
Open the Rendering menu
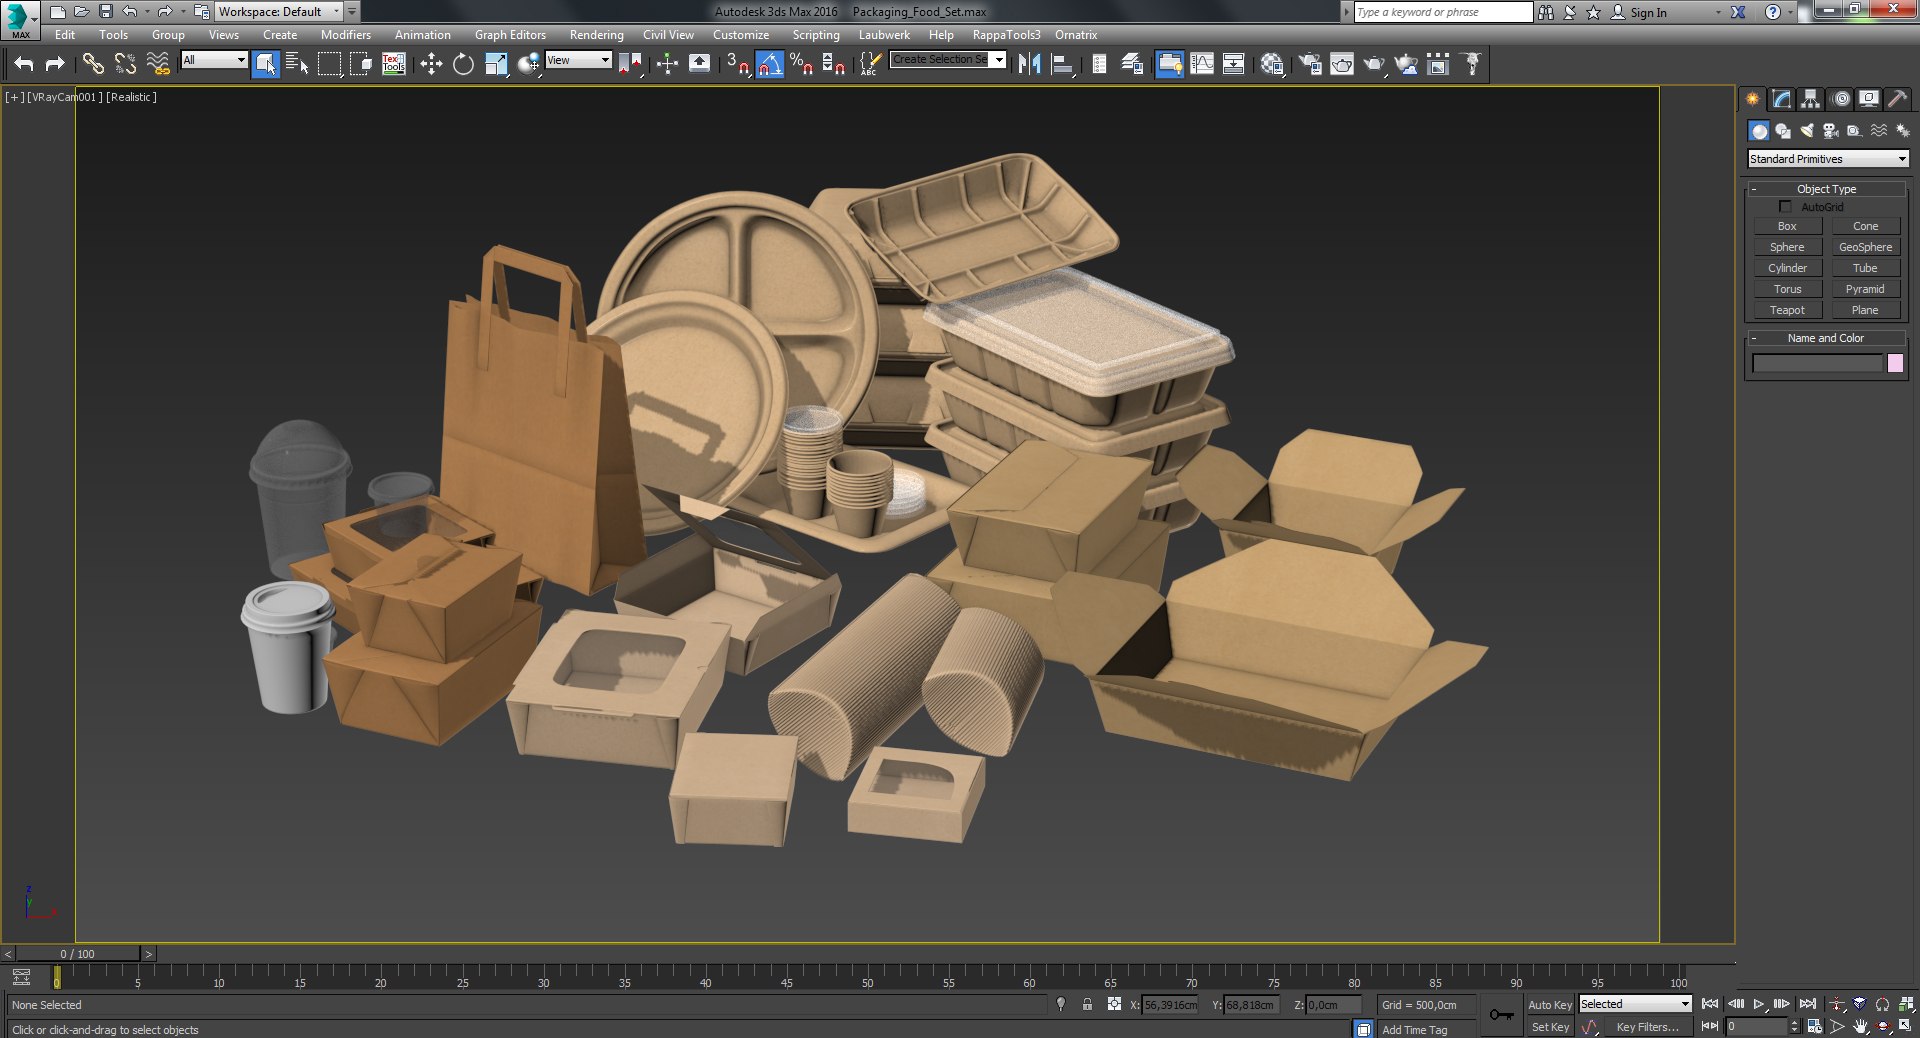pyautogui.click(x=596, y=34)
